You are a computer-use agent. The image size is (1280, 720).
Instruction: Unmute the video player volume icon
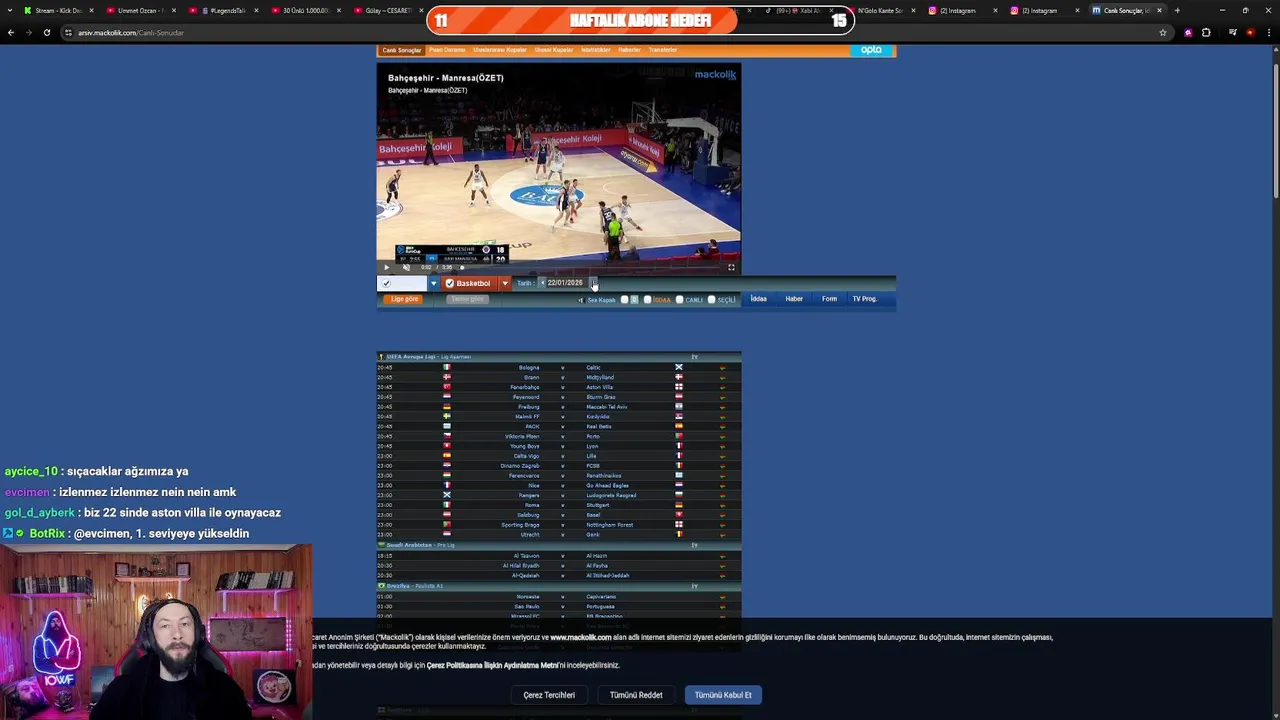(x=406, y=267)
